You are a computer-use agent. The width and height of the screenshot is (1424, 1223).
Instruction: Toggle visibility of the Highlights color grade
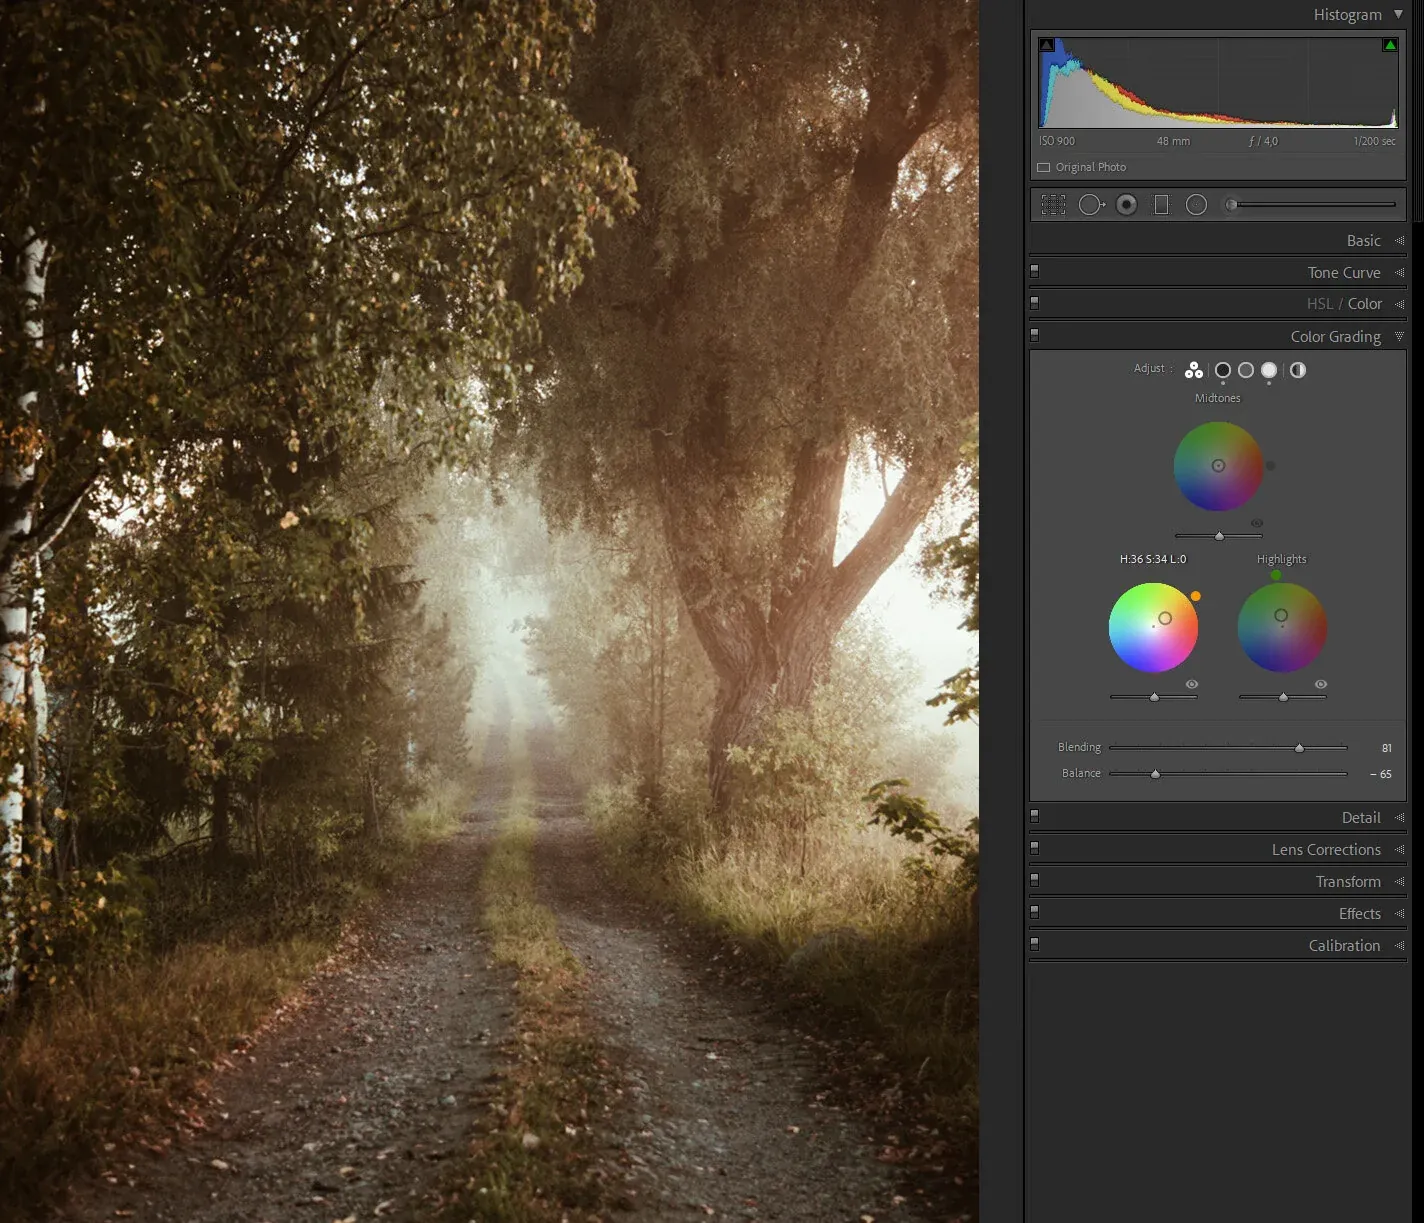(1321, 684)
